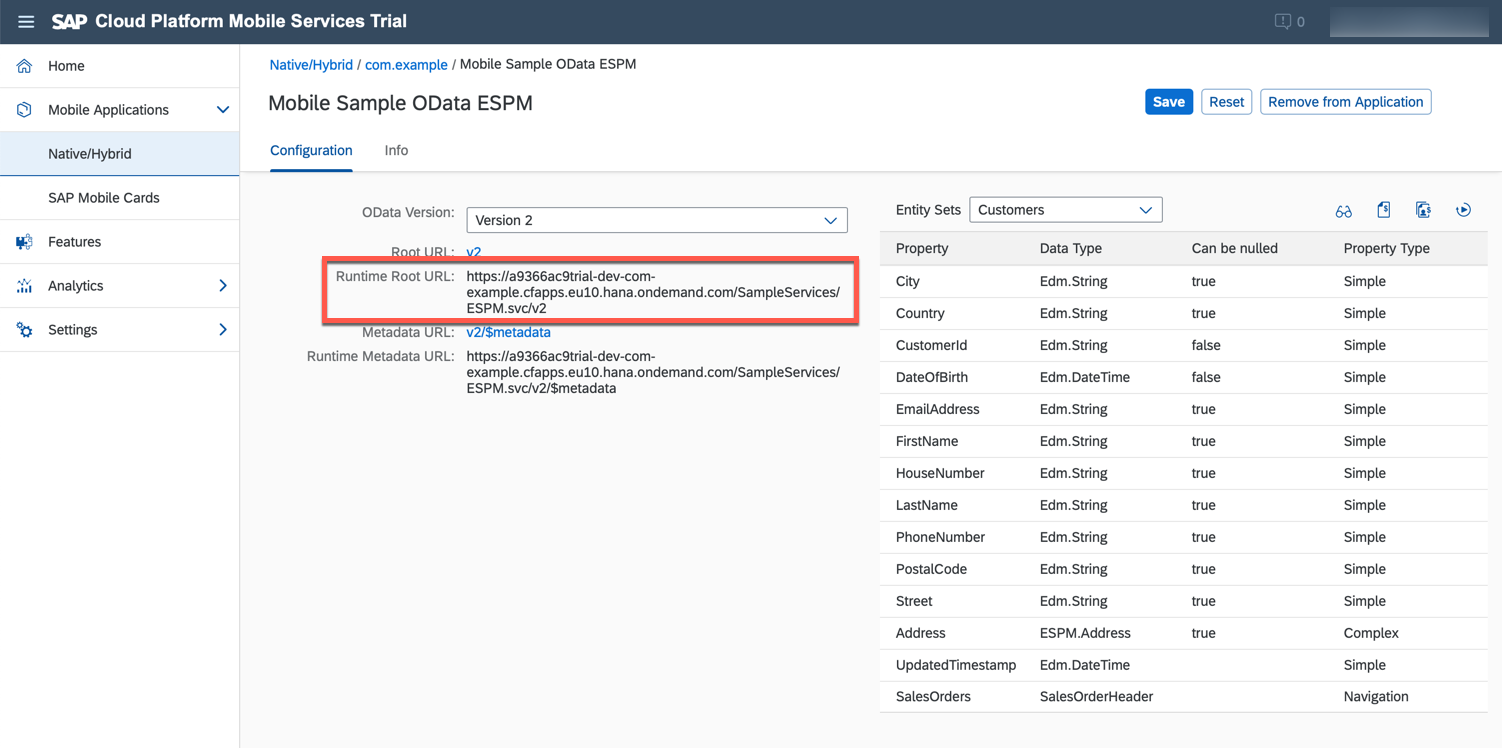Select the SalesOrders property cell
The image size is (1502, 748).
(x=933, y=697)
